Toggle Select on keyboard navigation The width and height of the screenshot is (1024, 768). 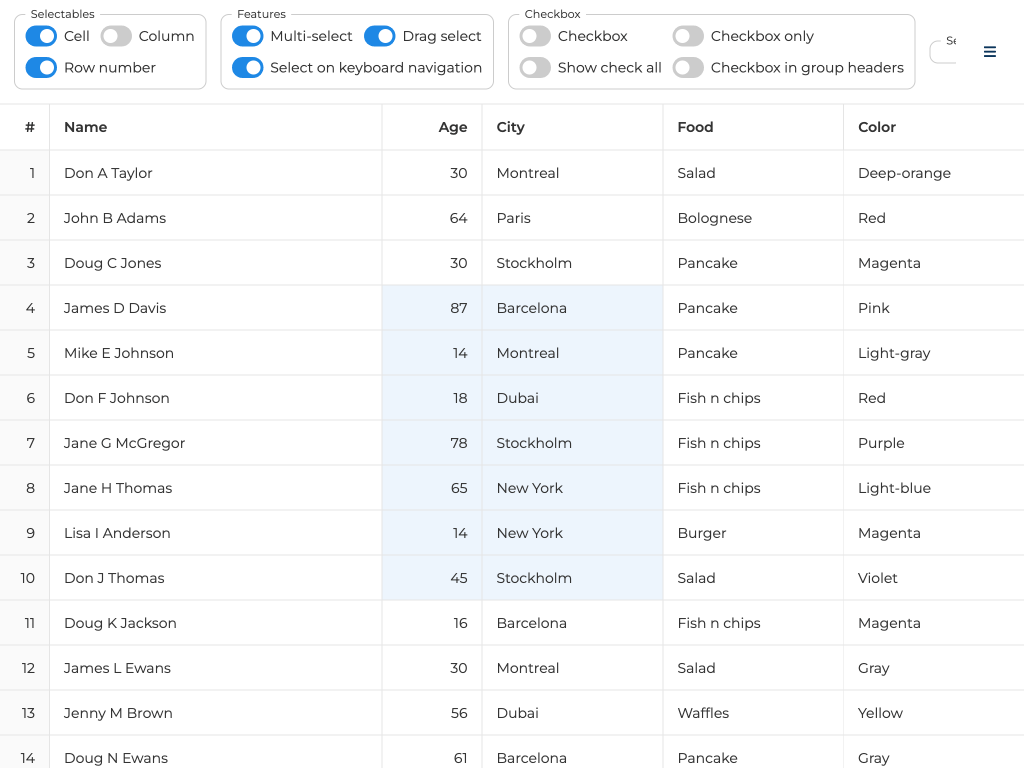pyautogui.click(x=247, y=68)
